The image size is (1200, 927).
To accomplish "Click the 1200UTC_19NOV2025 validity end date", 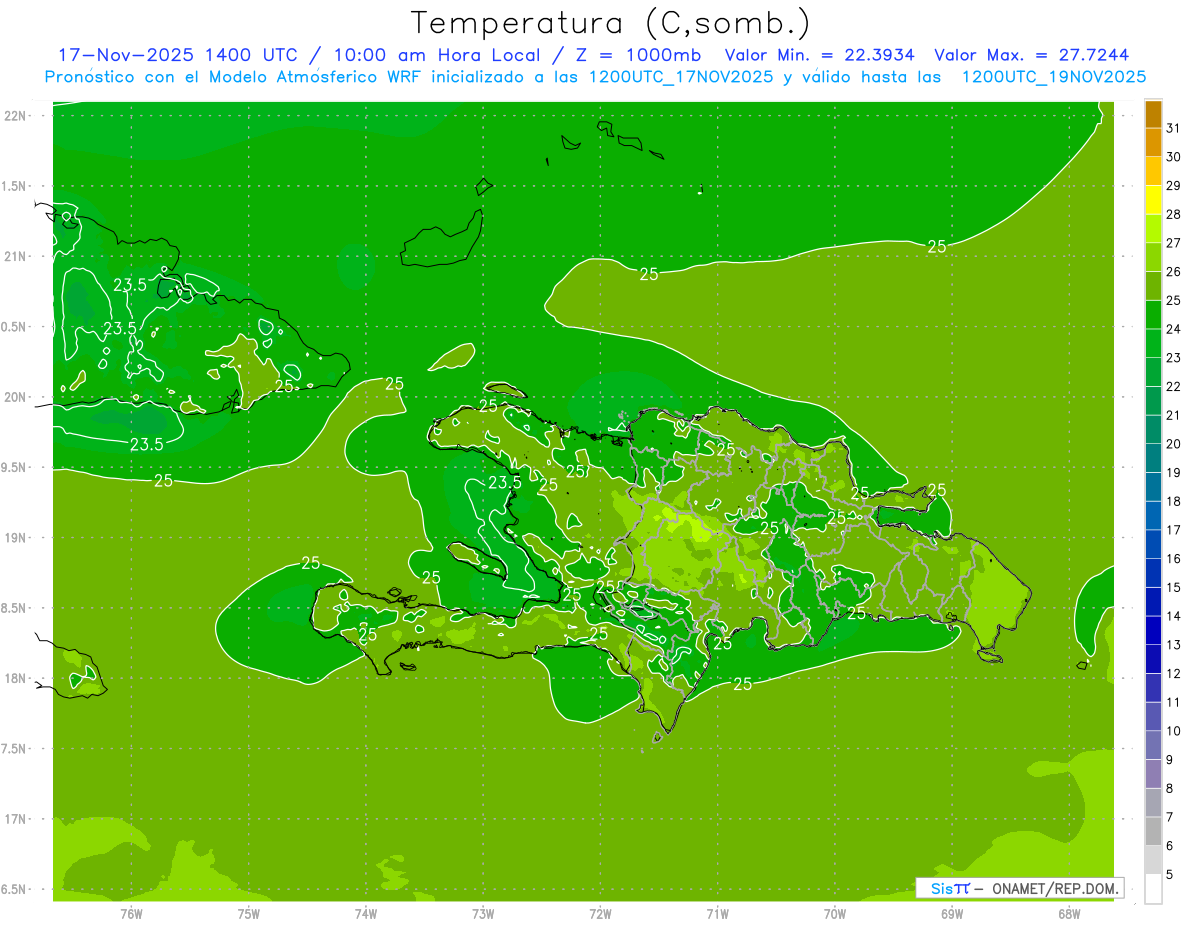I will [x=1053, y=77].
